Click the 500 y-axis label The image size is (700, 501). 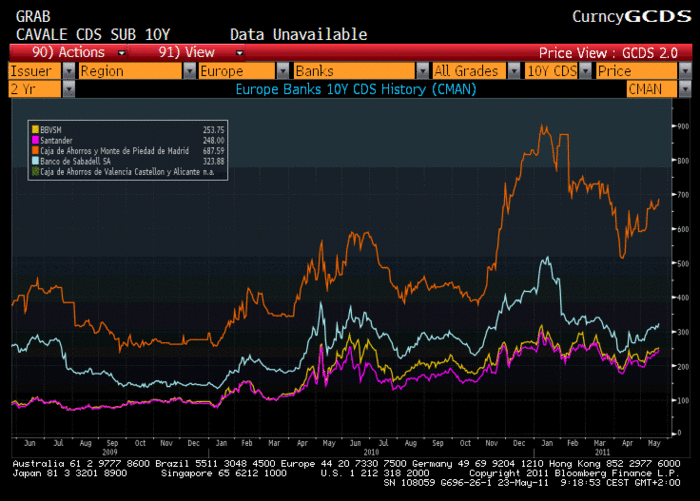pyautogui.click(x=683, y=263)
